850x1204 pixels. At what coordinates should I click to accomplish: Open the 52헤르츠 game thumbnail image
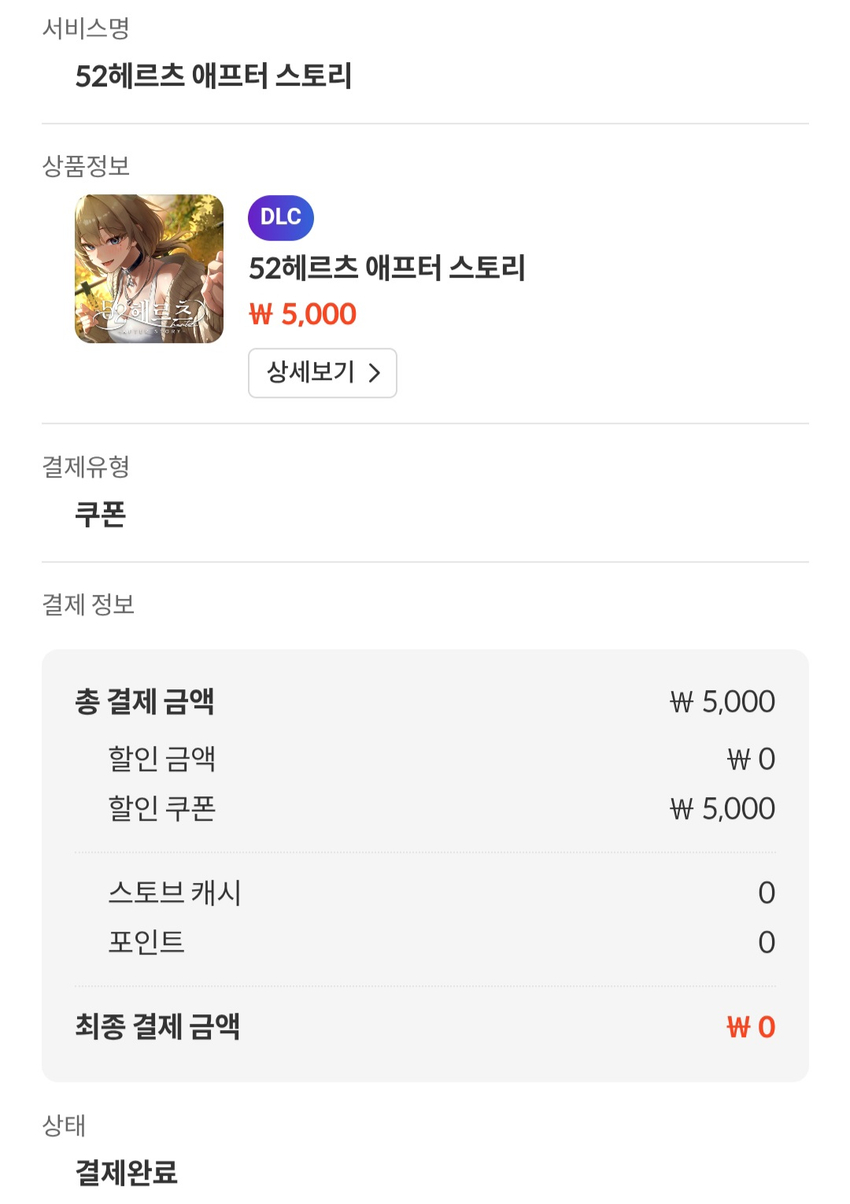pyautogui.click(x=149, y=269)
